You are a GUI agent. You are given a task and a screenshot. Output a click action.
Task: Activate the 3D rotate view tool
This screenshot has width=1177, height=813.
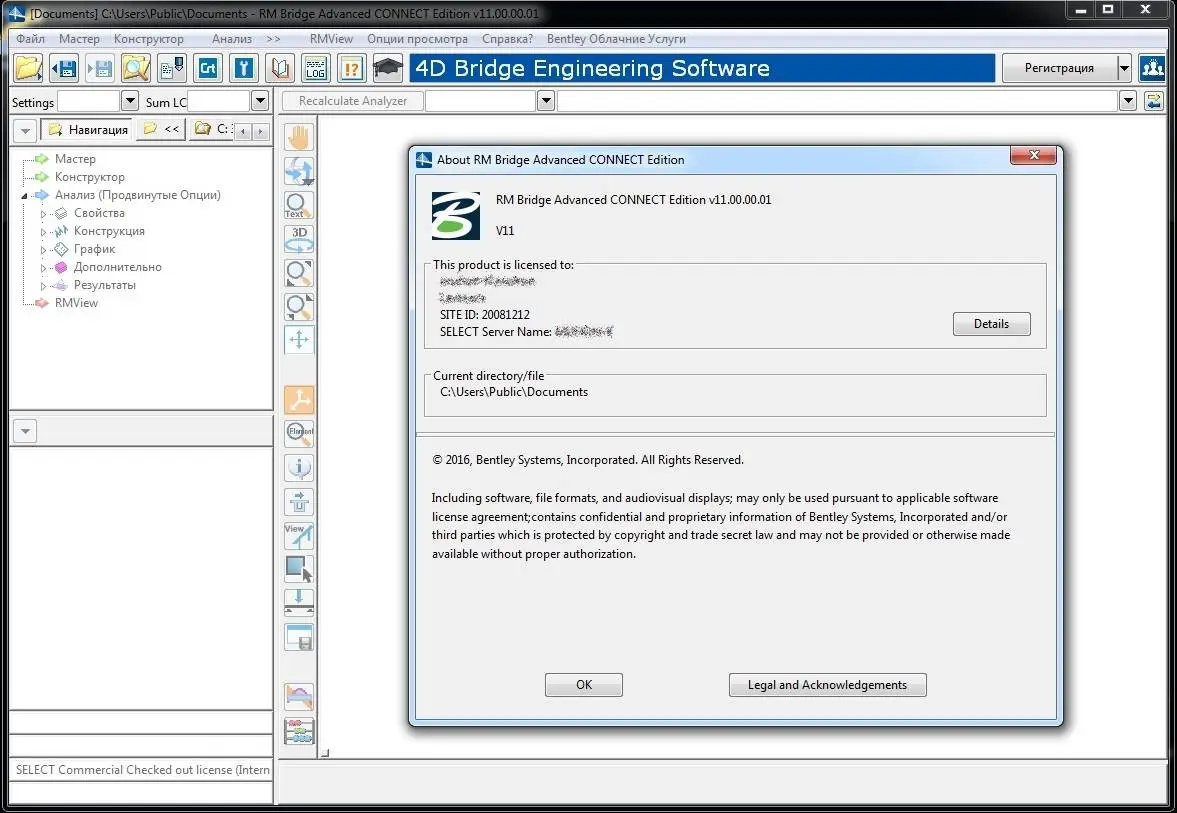pyautogui.click(x=299, y=239)
